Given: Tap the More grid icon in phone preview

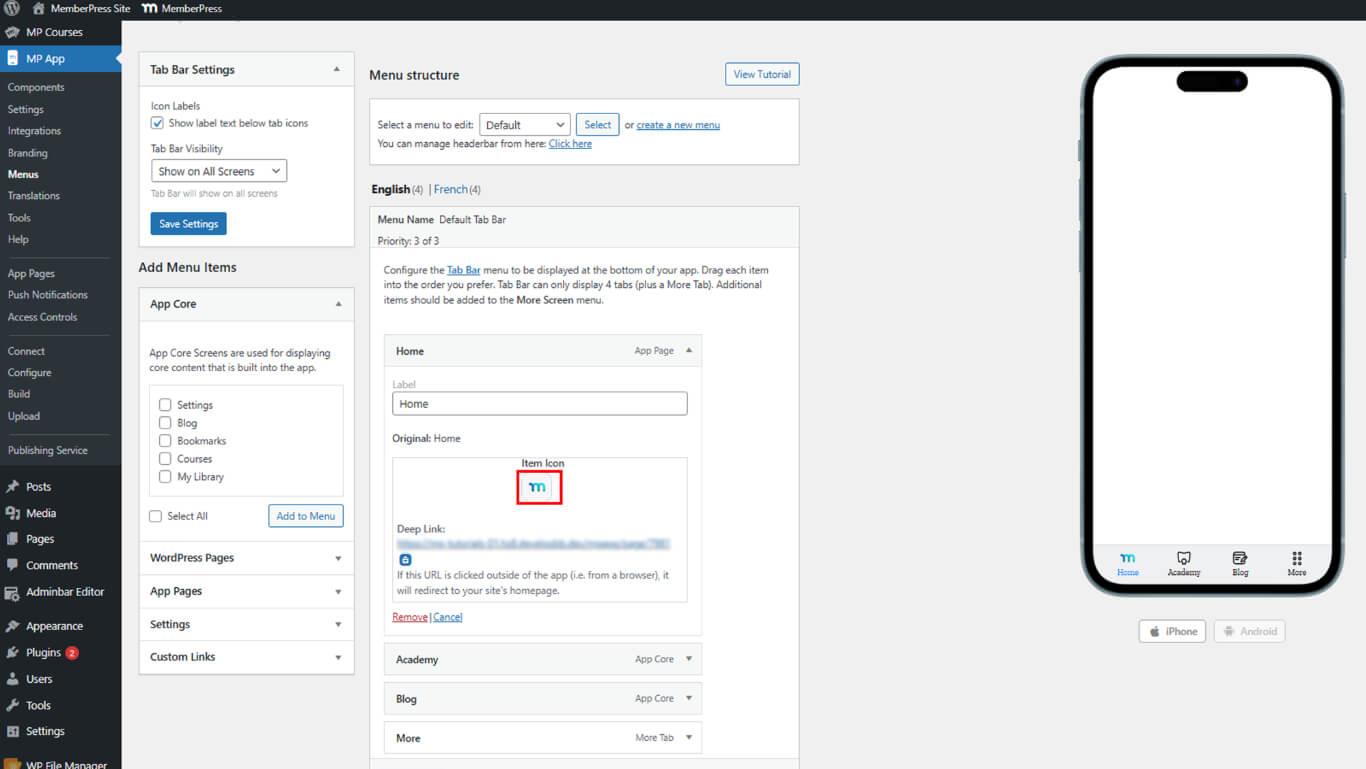Looking at the screenshot, I should click(x=1297, y=558).
